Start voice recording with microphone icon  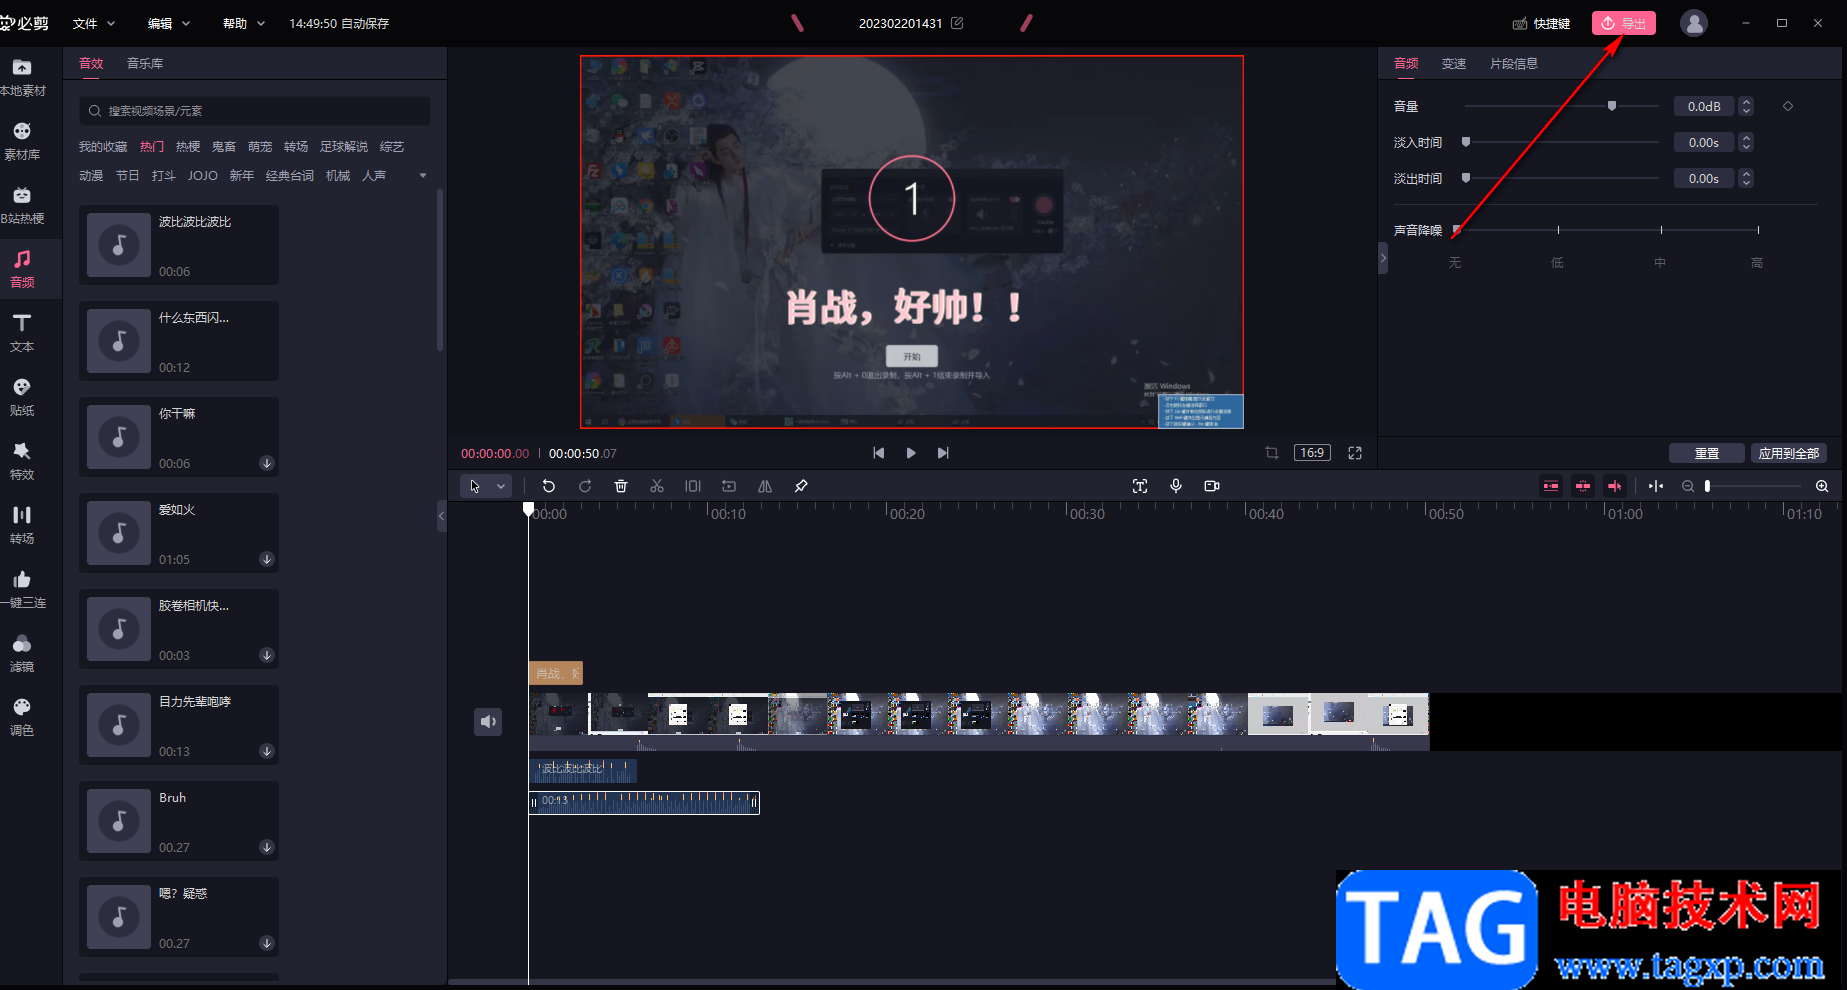[x=1176, y=486]
